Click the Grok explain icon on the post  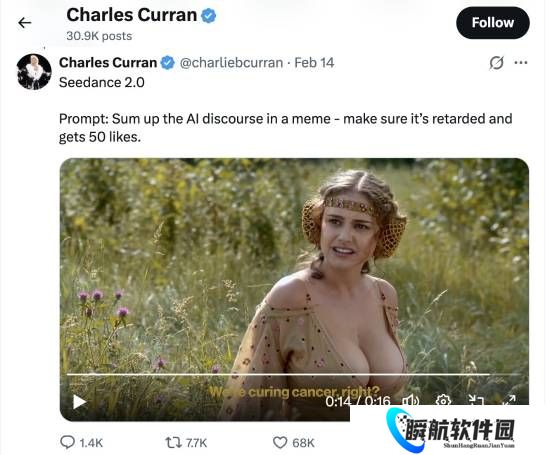(496, 63)
